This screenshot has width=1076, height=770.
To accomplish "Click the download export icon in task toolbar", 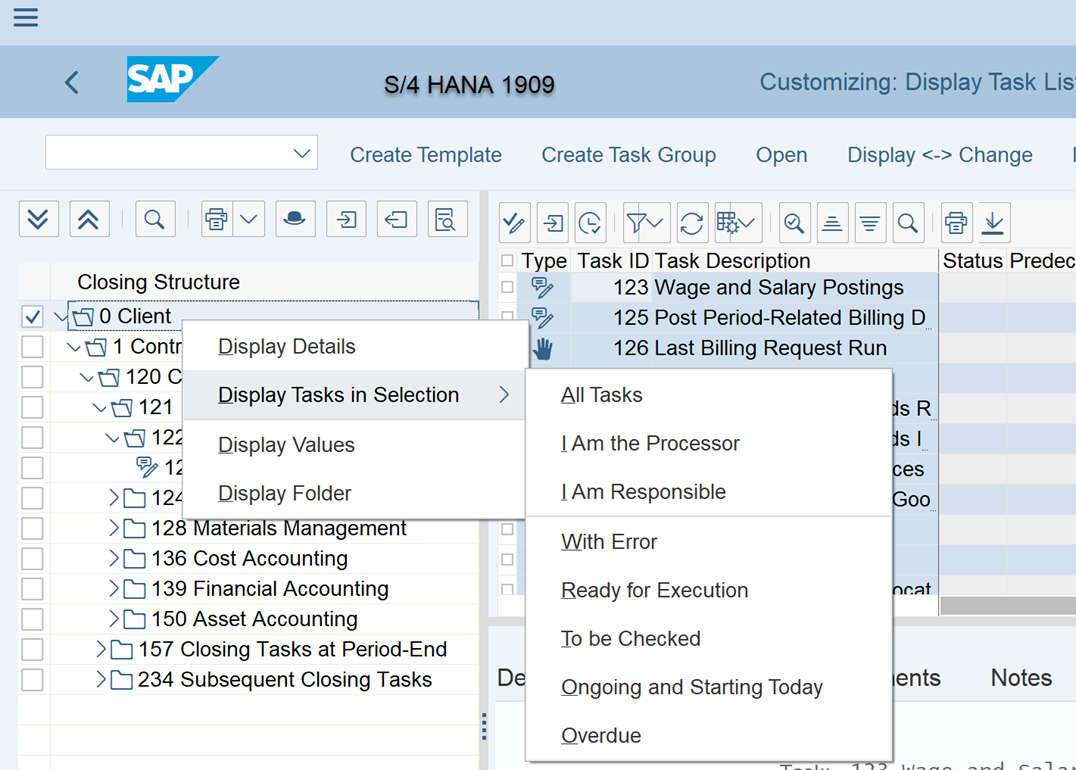I will (993, 223).
